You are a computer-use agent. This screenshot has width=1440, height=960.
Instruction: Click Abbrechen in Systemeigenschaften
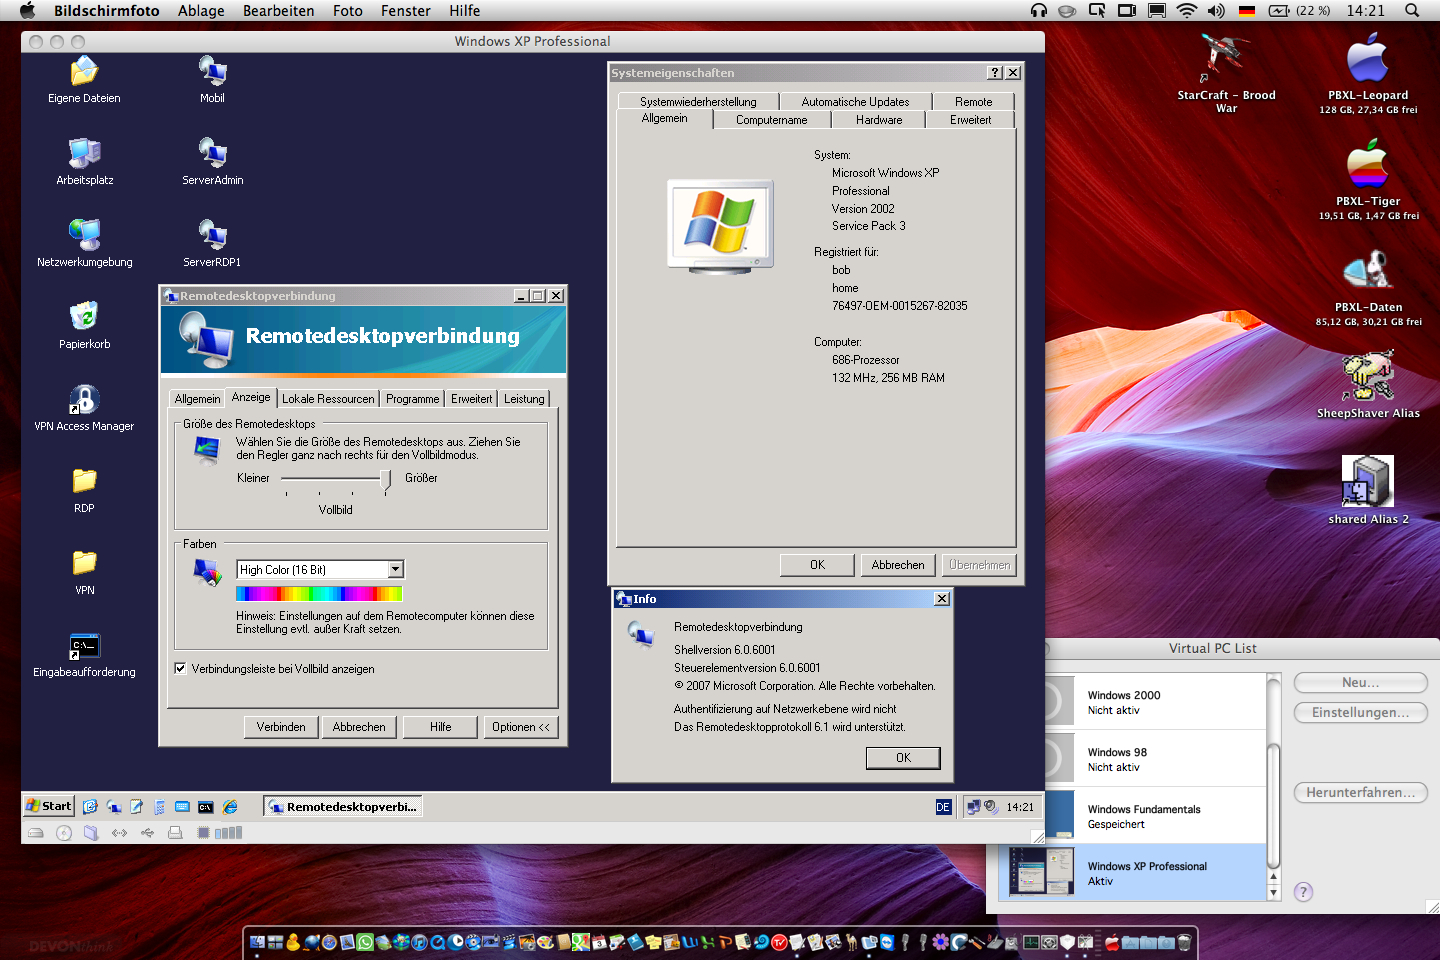[x=898, y=565]
